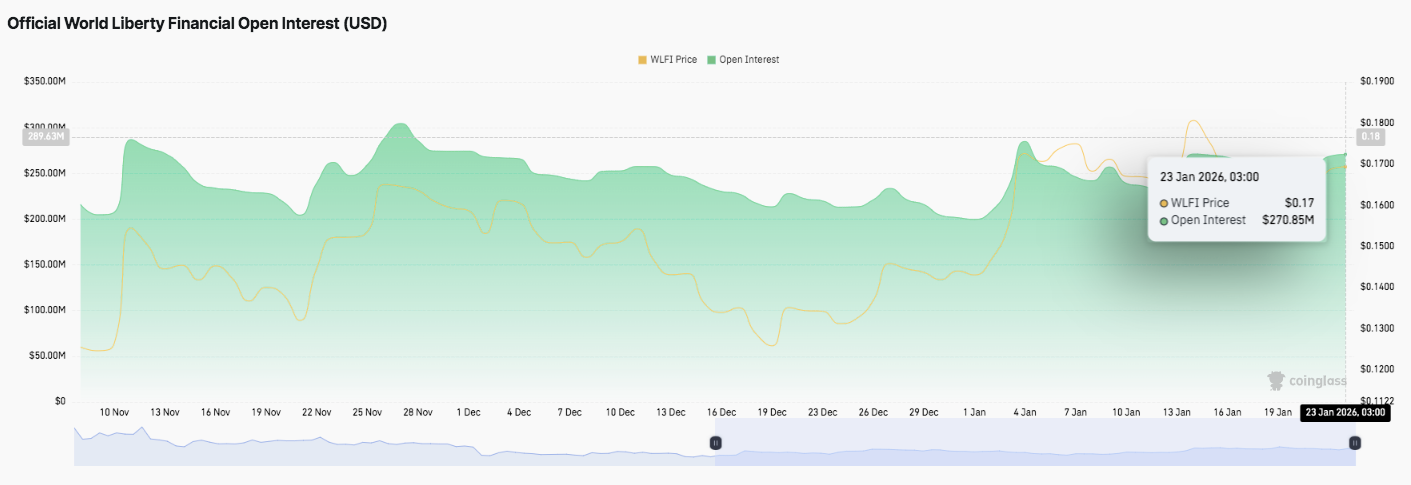Screen dimensions: 1411x485
Task: Click the 4 Jan date on the x-axis
Action: [x=1024, y=412]
